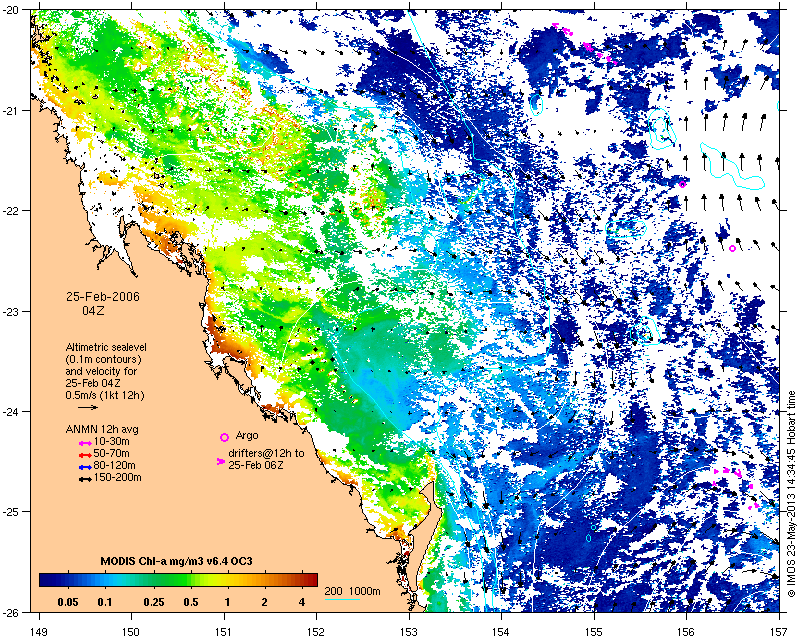The width and height of the screenshot is (800, 640).
Task: Click the 10-30m depth legend label
Action: (111, 441)
